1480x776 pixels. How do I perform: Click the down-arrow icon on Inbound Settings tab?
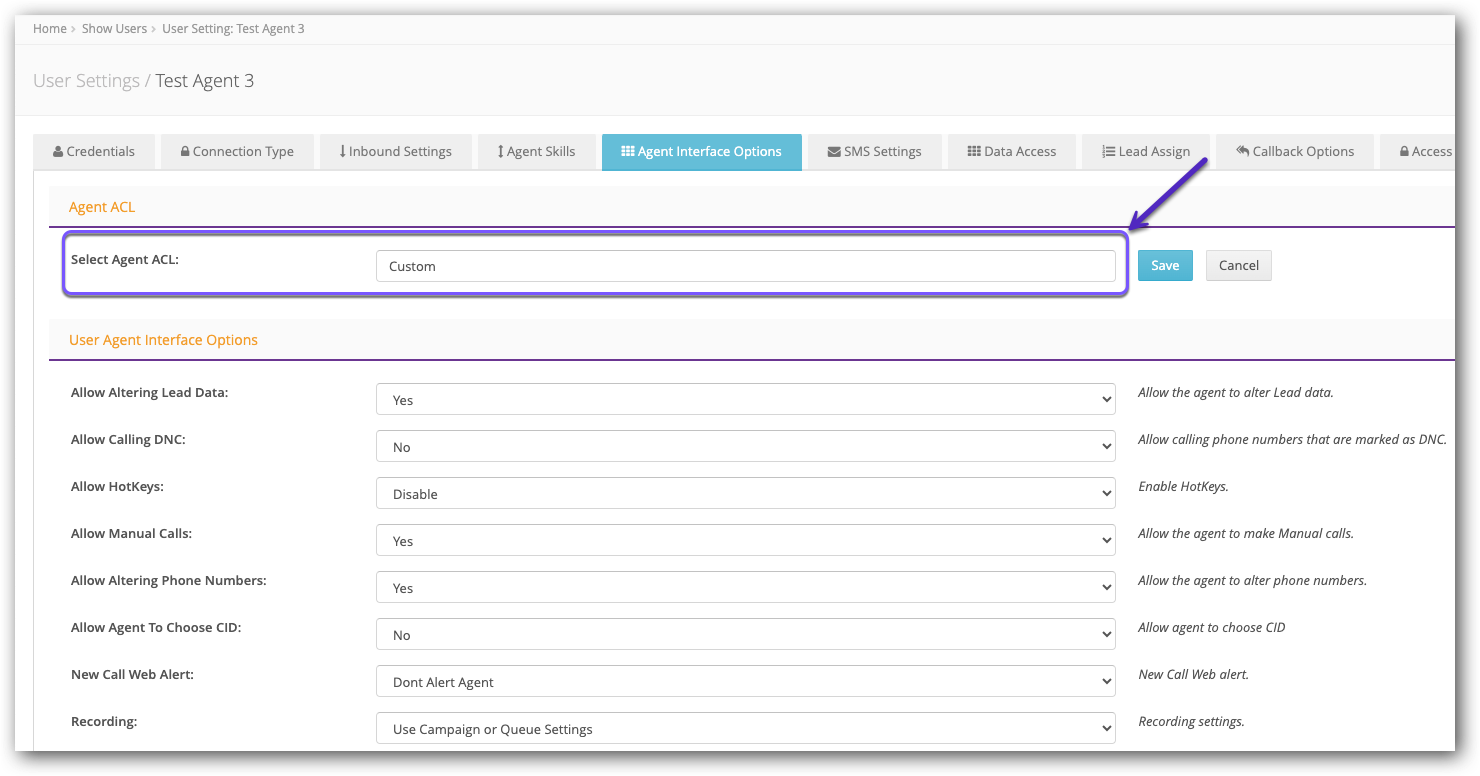(x=344, y=151)
